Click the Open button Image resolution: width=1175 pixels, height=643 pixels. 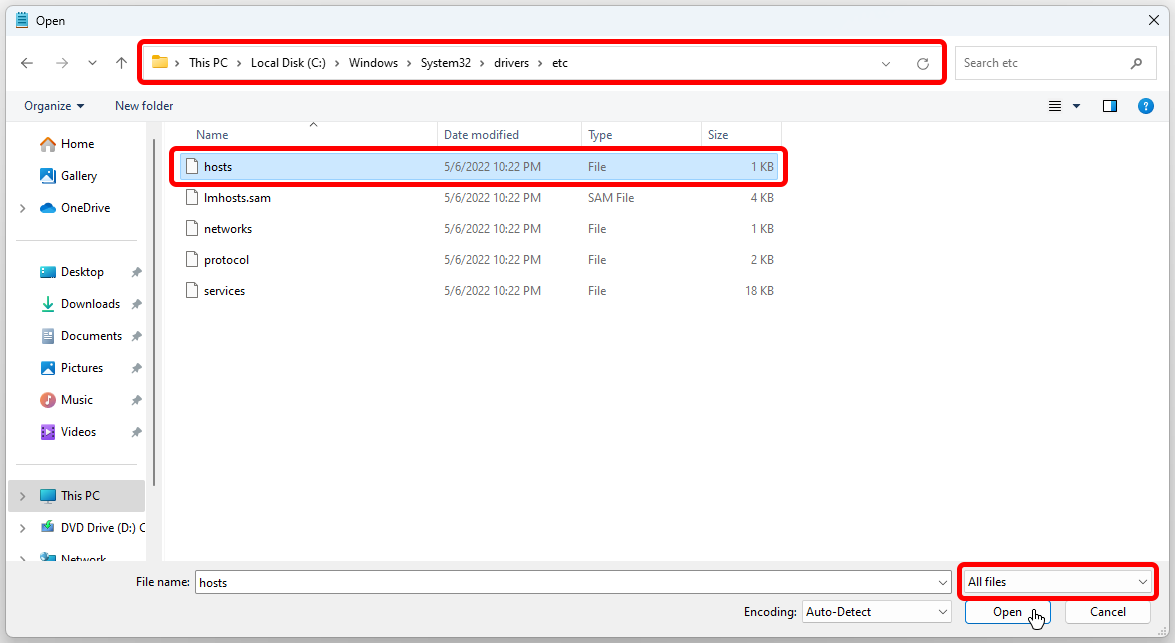click(1007, 611)
